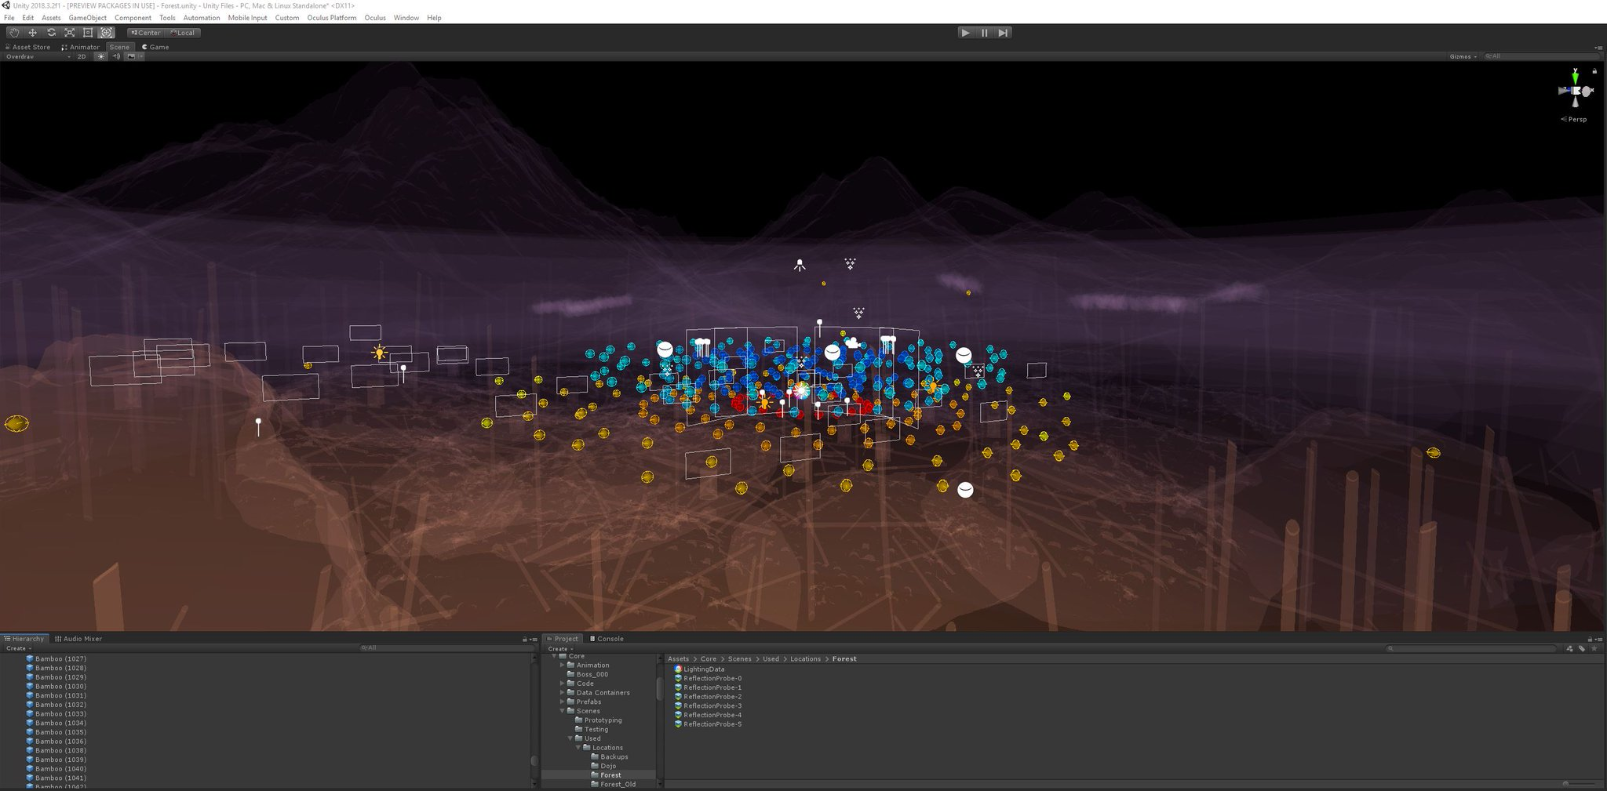Select ReflectionProbe-3 asset
This screenshot has height=791, width=1607.
(712, 706)
